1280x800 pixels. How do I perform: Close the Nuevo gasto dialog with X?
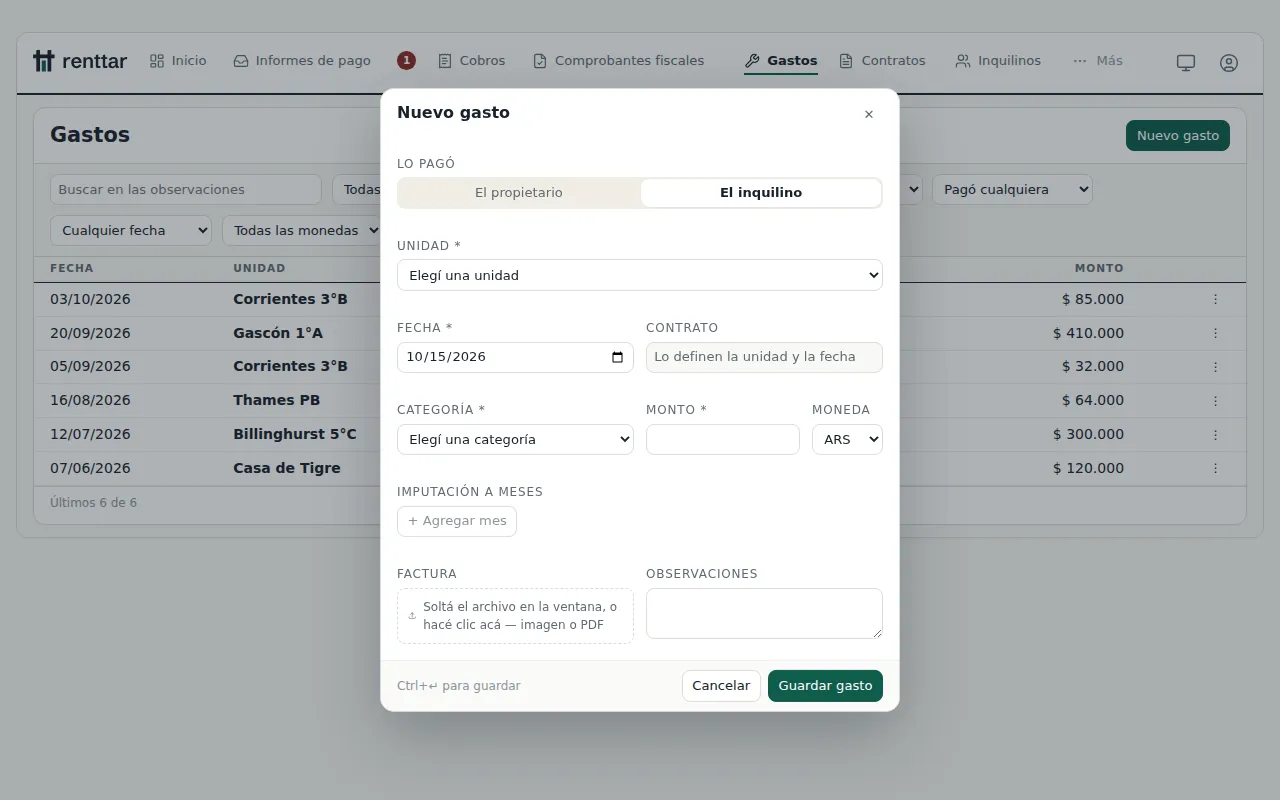click(869, 114)
